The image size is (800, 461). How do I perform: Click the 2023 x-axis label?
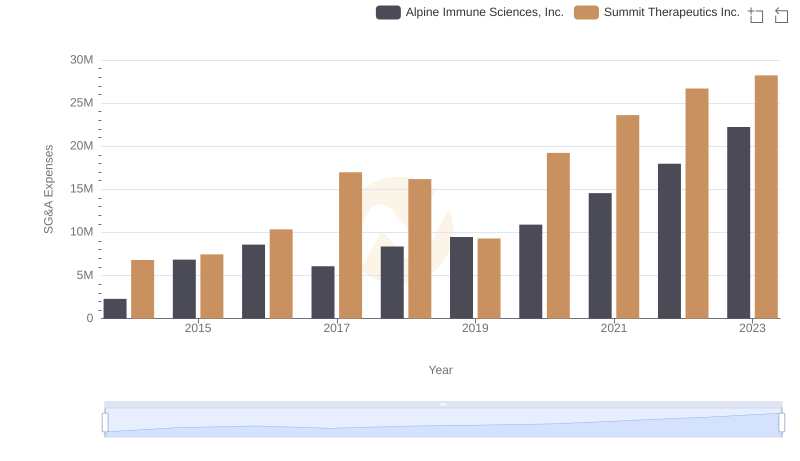[x=753, y=328]
